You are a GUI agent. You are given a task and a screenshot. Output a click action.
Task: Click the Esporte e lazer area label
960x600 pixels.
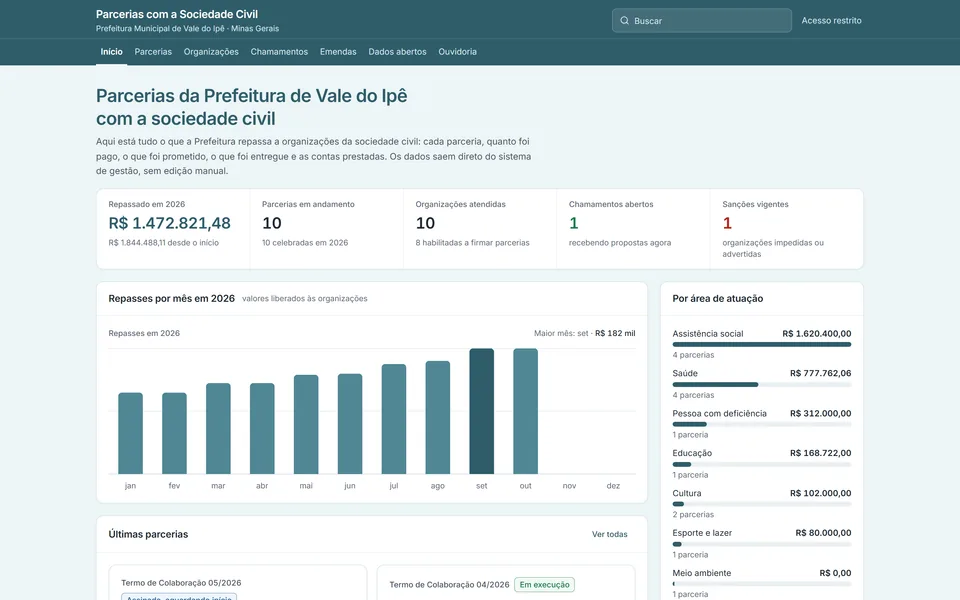[702, 533]
